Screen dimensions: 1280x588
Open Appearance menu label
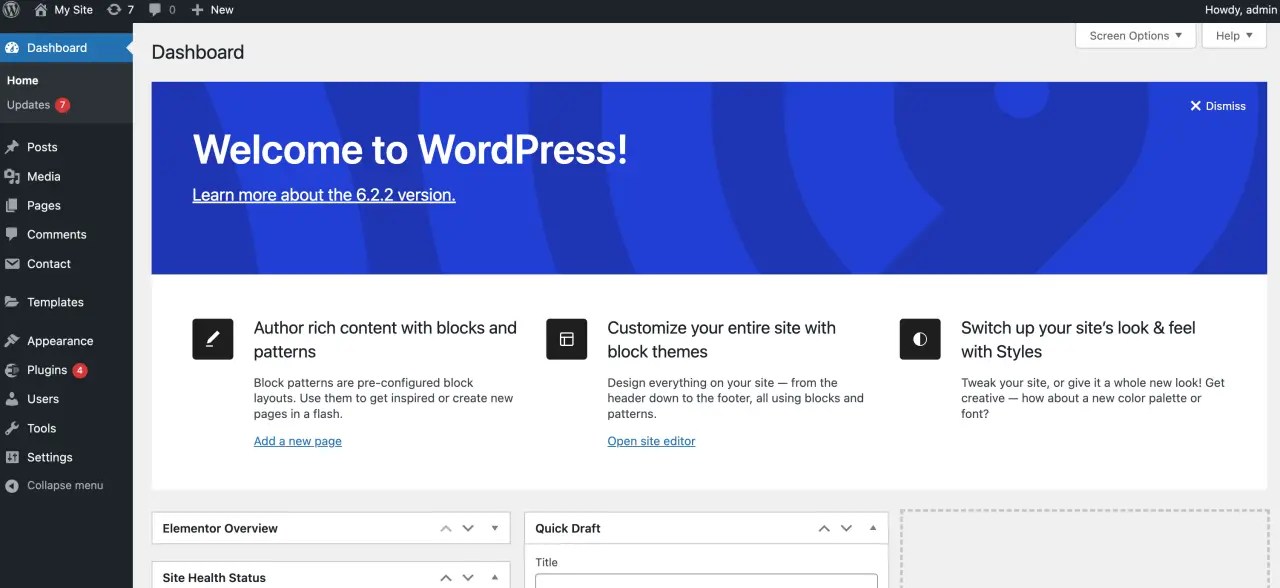[60, 341]
